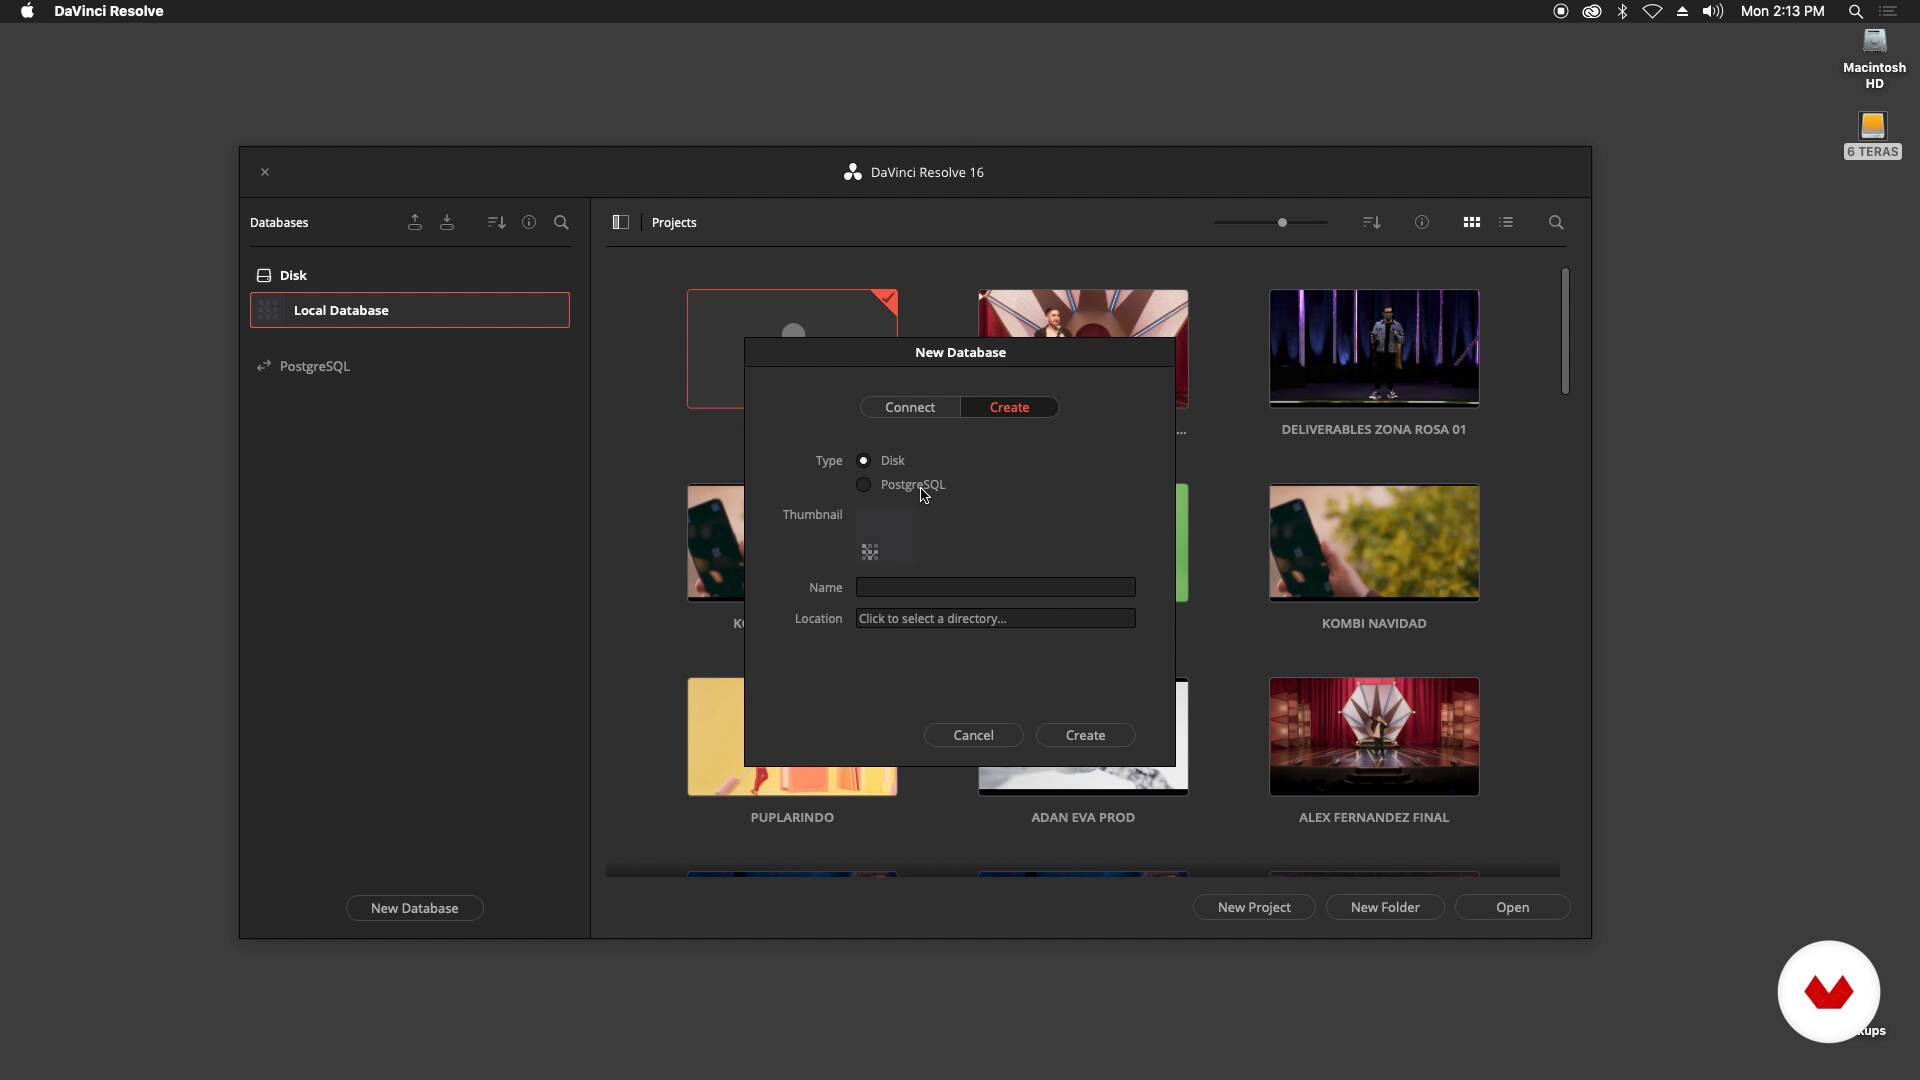Cancel the New Database dialog
Viewport: 1920px width, 1080px height.
973,735
